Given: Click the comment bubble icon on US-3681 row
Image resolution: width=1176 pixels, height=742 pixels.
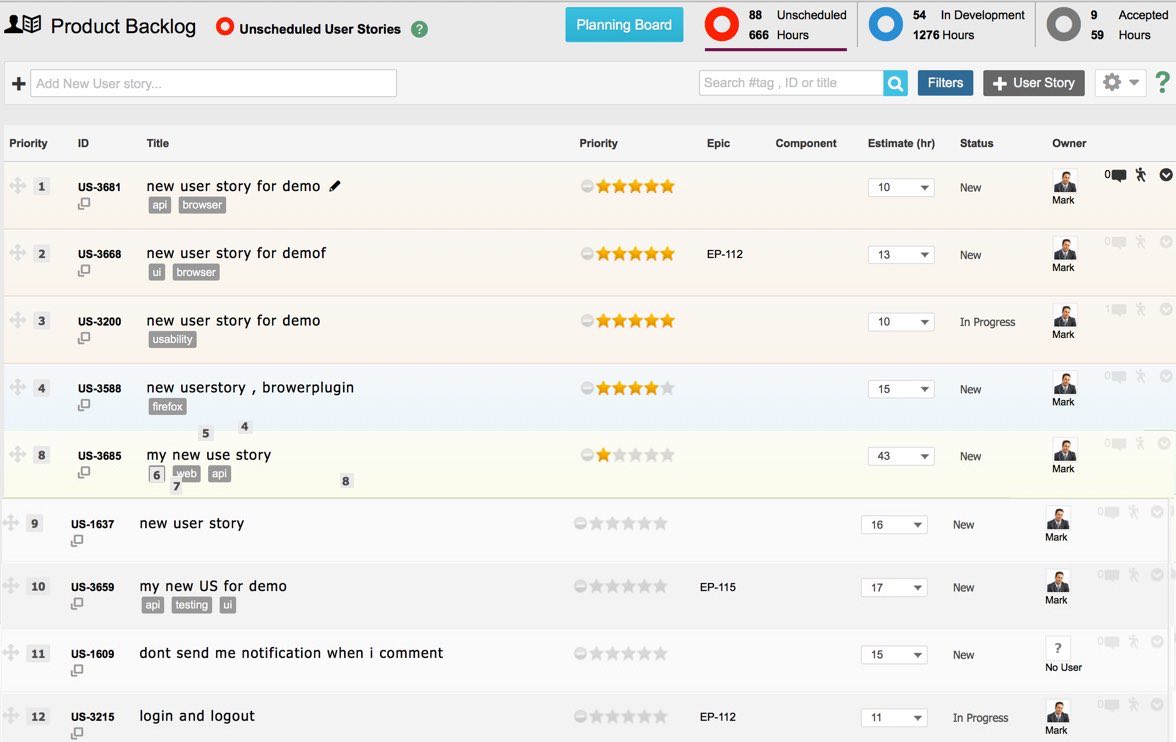Looking at the screenshot, I should point(1118,175).
